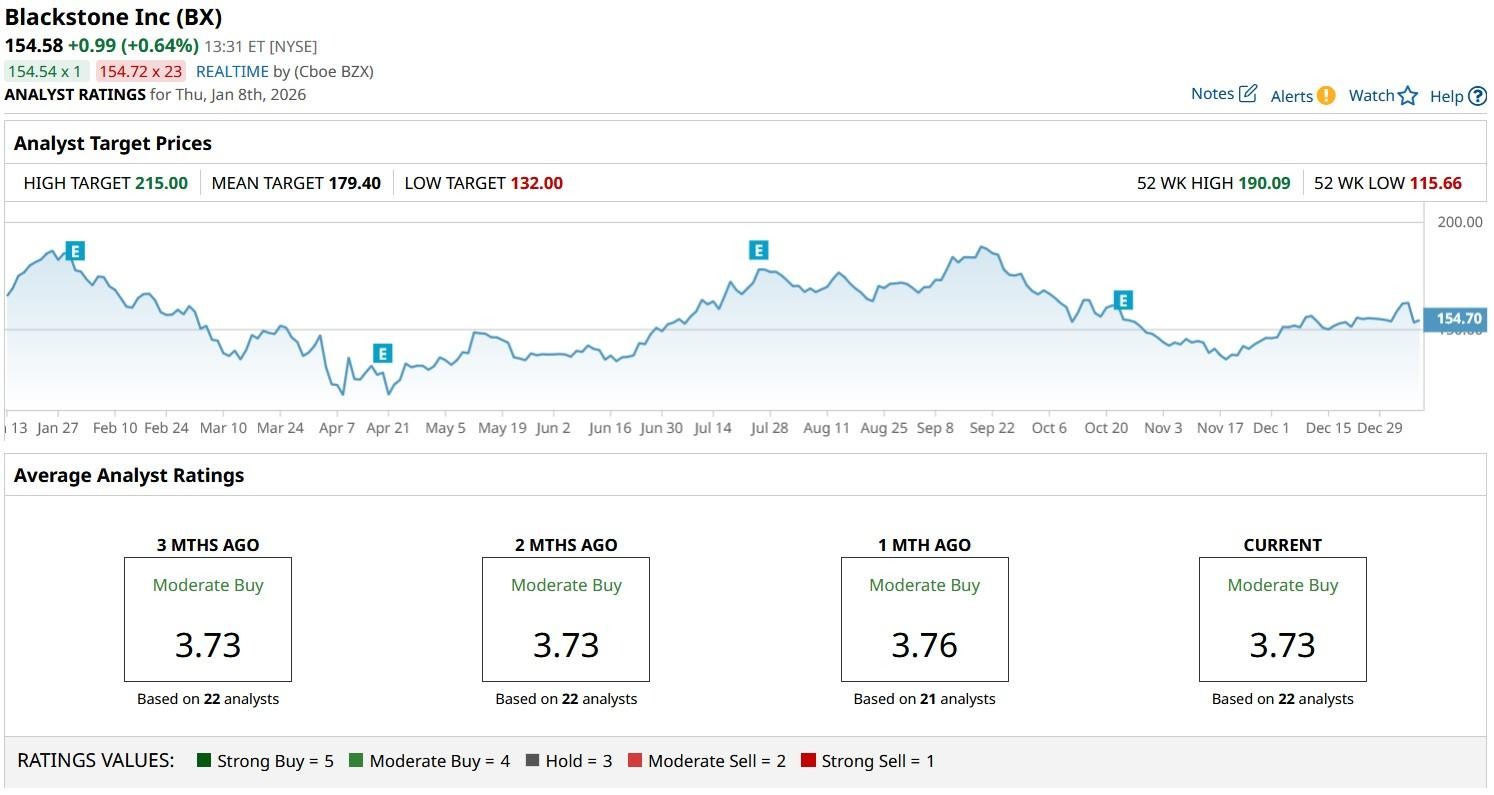1494x795 pixels.
Task: Open the Help question mark icon
Action: coord(1478,96)
